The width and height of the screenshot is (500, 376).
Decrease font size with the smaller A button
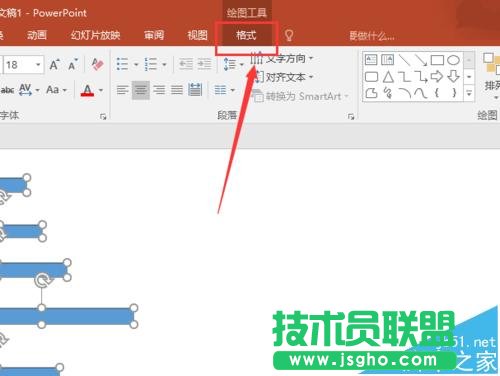pyautogui.click(x=73, y=64)
